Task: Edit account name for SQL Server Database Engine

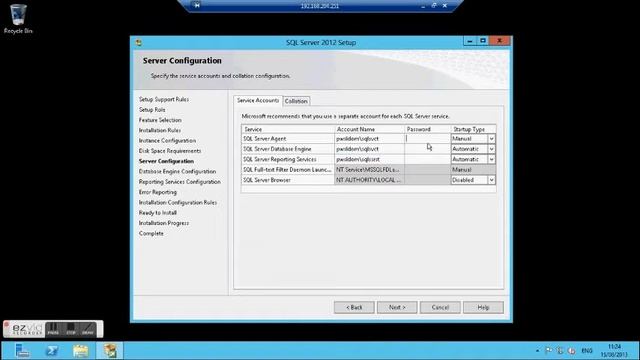Action: 369,149
